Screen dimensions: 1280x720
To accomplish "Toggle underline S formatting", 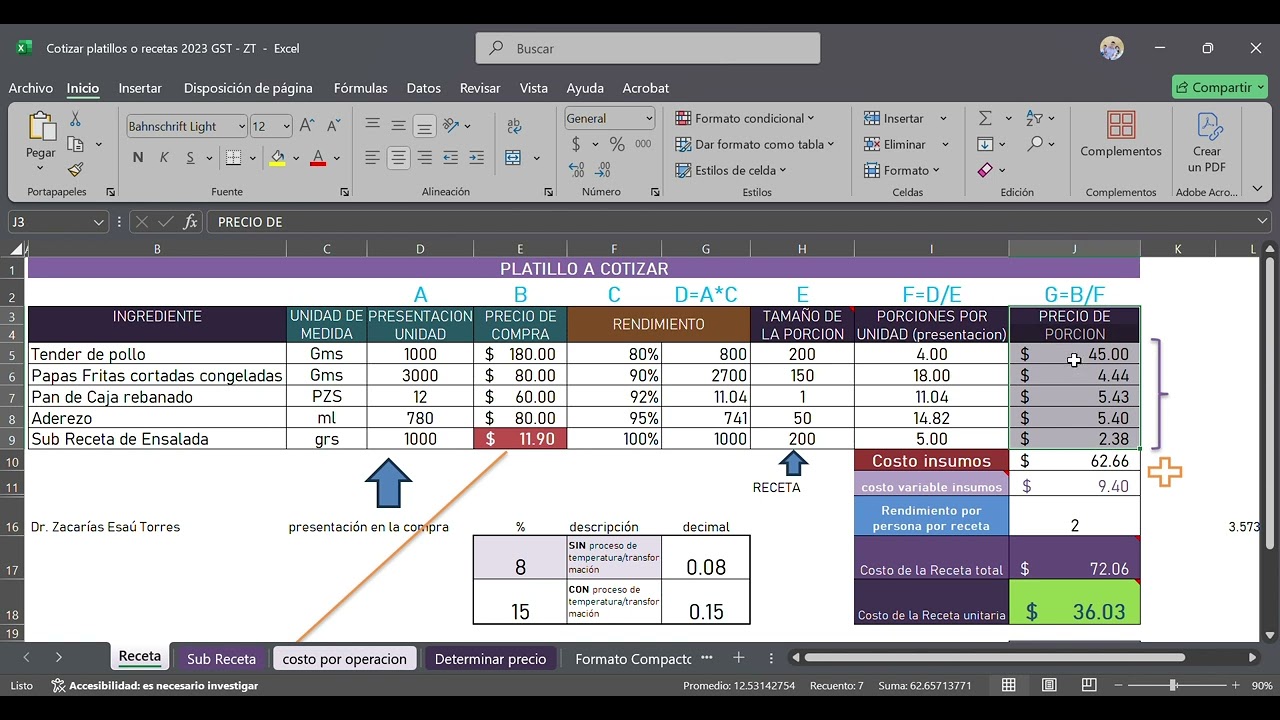I will 190,158.
